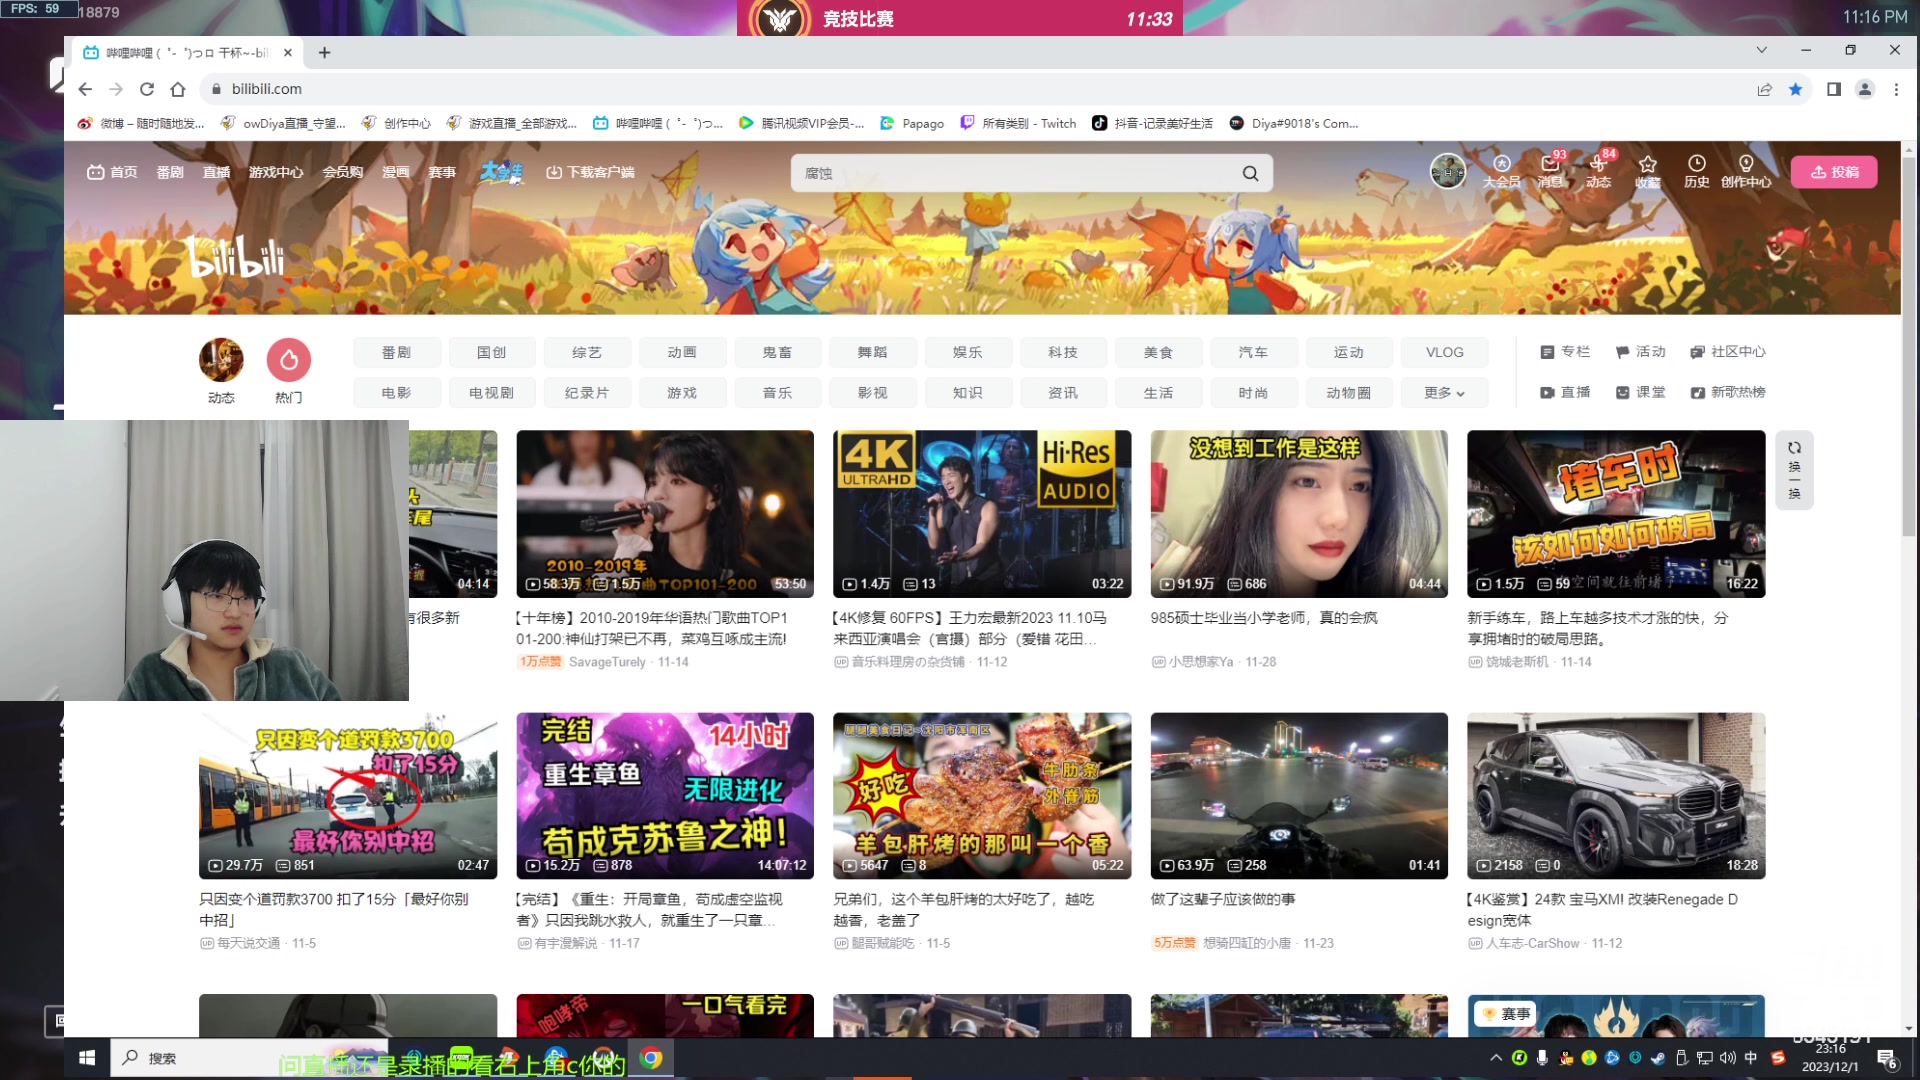Screen dimensions: 1920x1080
Task: Select the 国创 category button
Action: point(491,352)
